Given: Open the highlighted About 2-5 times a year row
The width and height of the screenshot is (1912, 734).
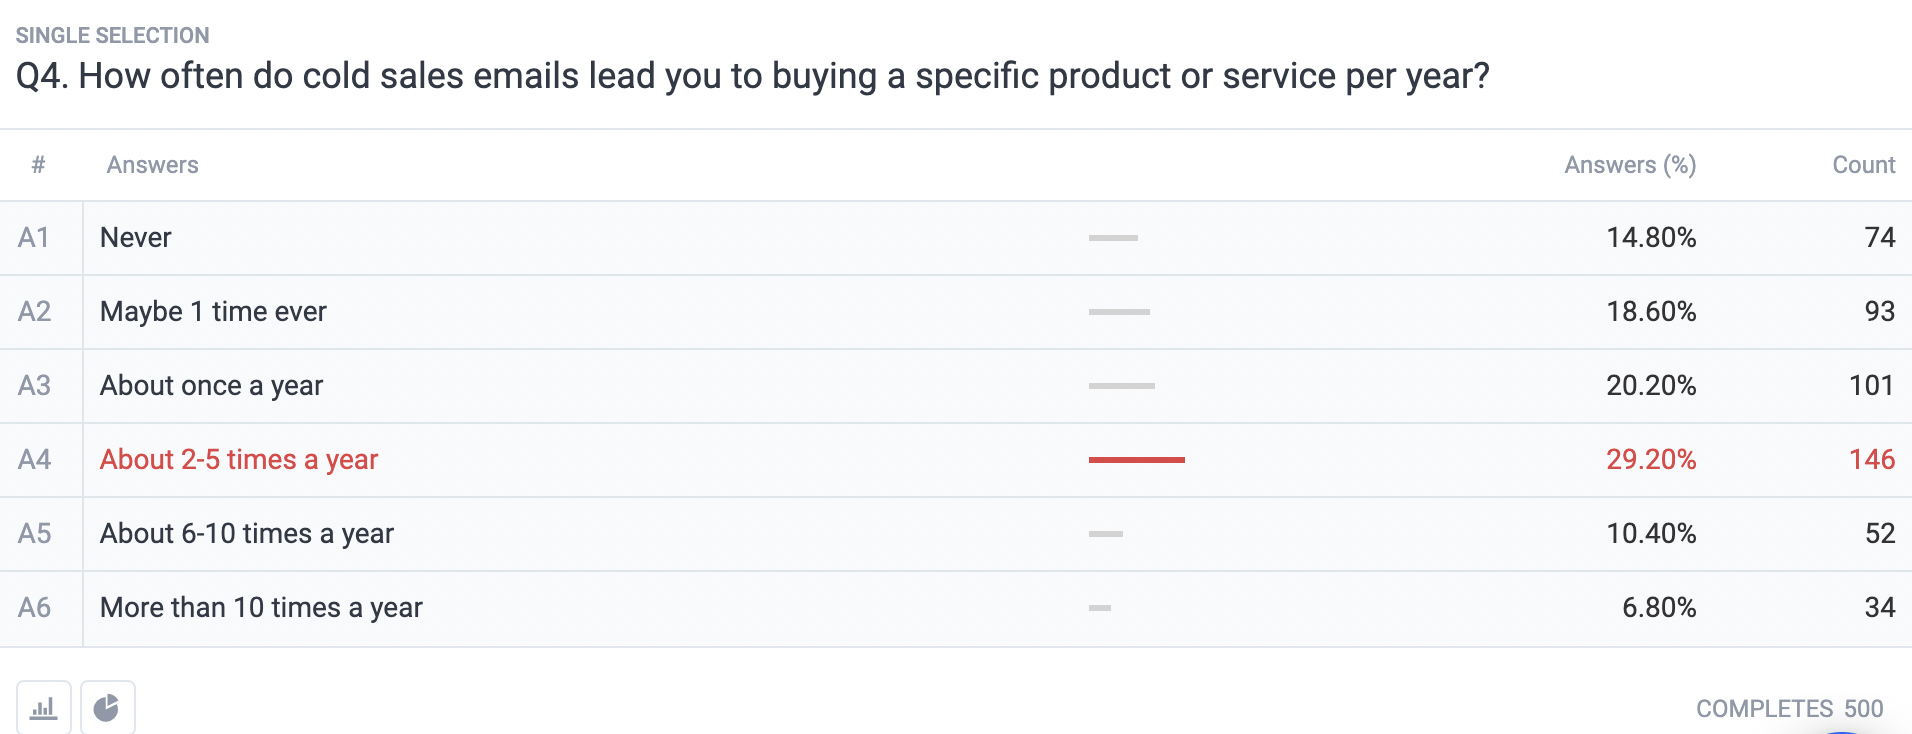Looking at the screenshot, I should pos(956,460).
